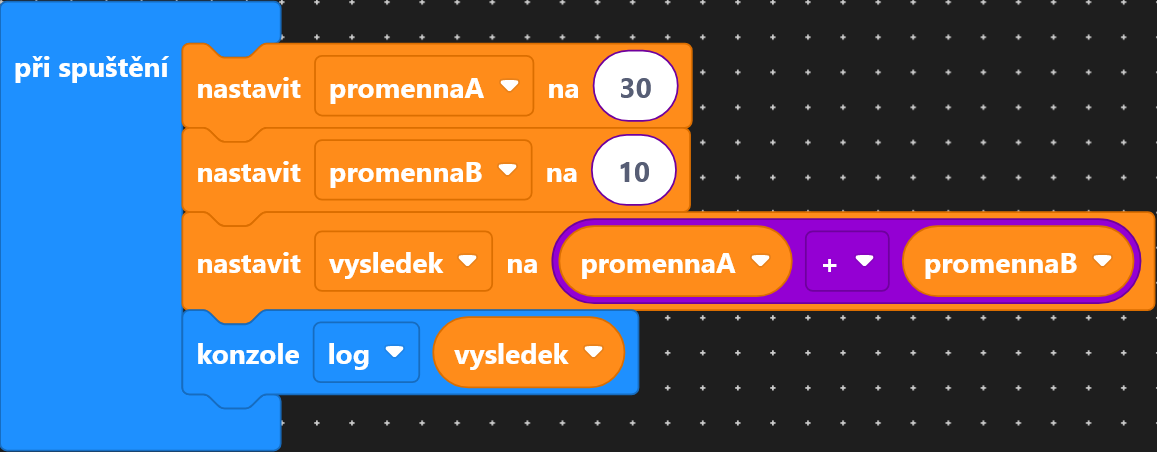Click the 'na' label in the vysledek block

tap(522, 262)
